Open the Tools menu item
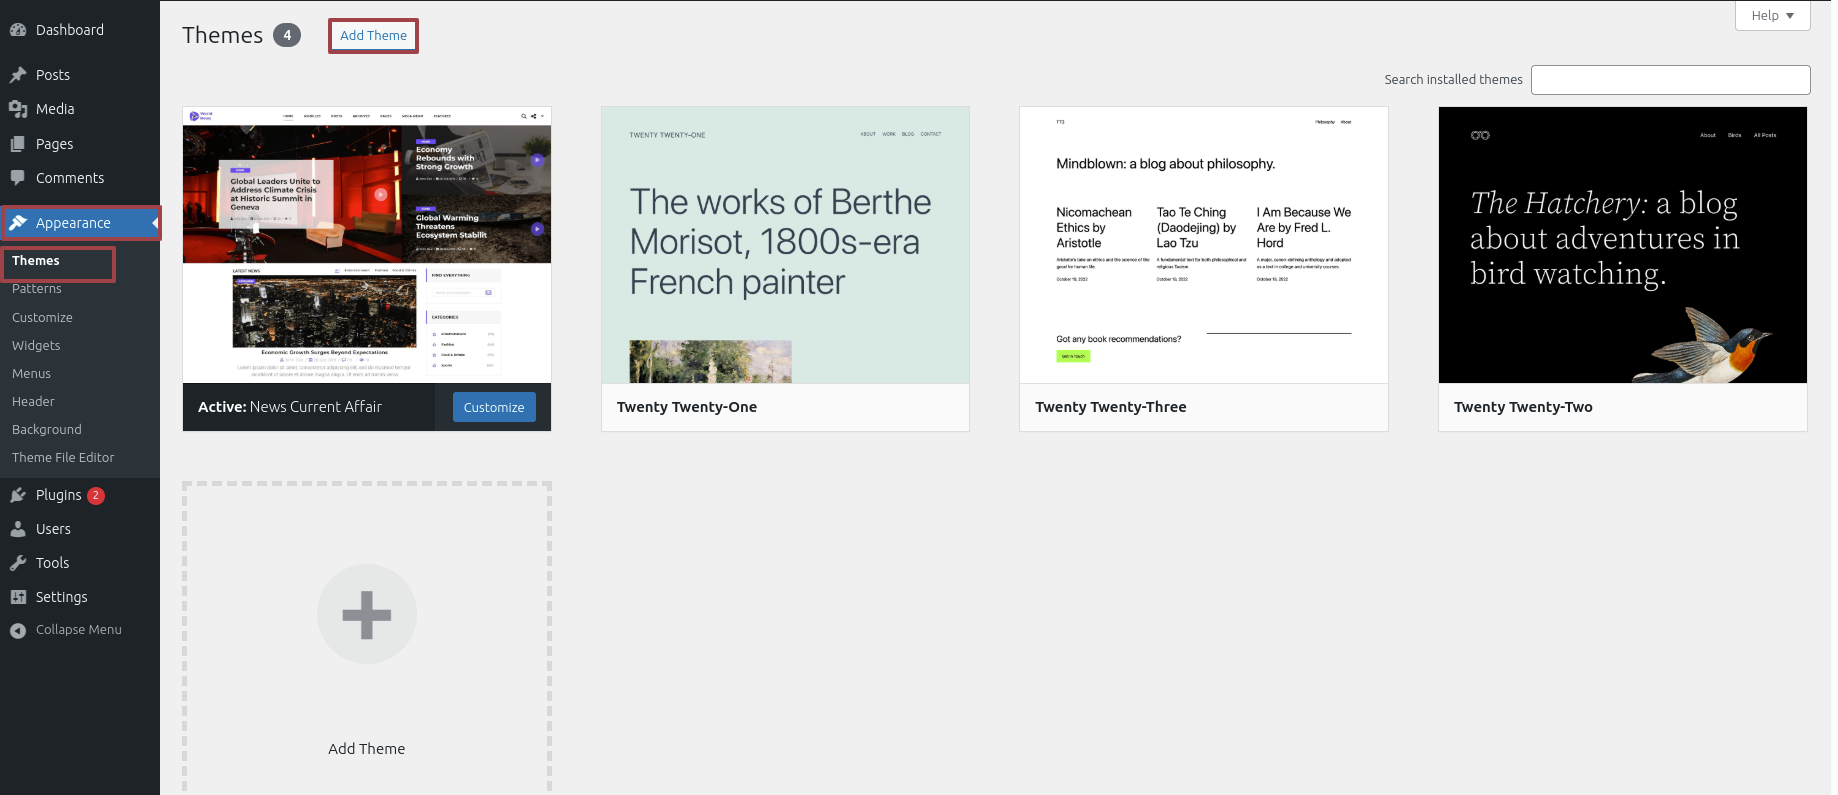This screenshot has height=795, width=1838. point(80,563)
